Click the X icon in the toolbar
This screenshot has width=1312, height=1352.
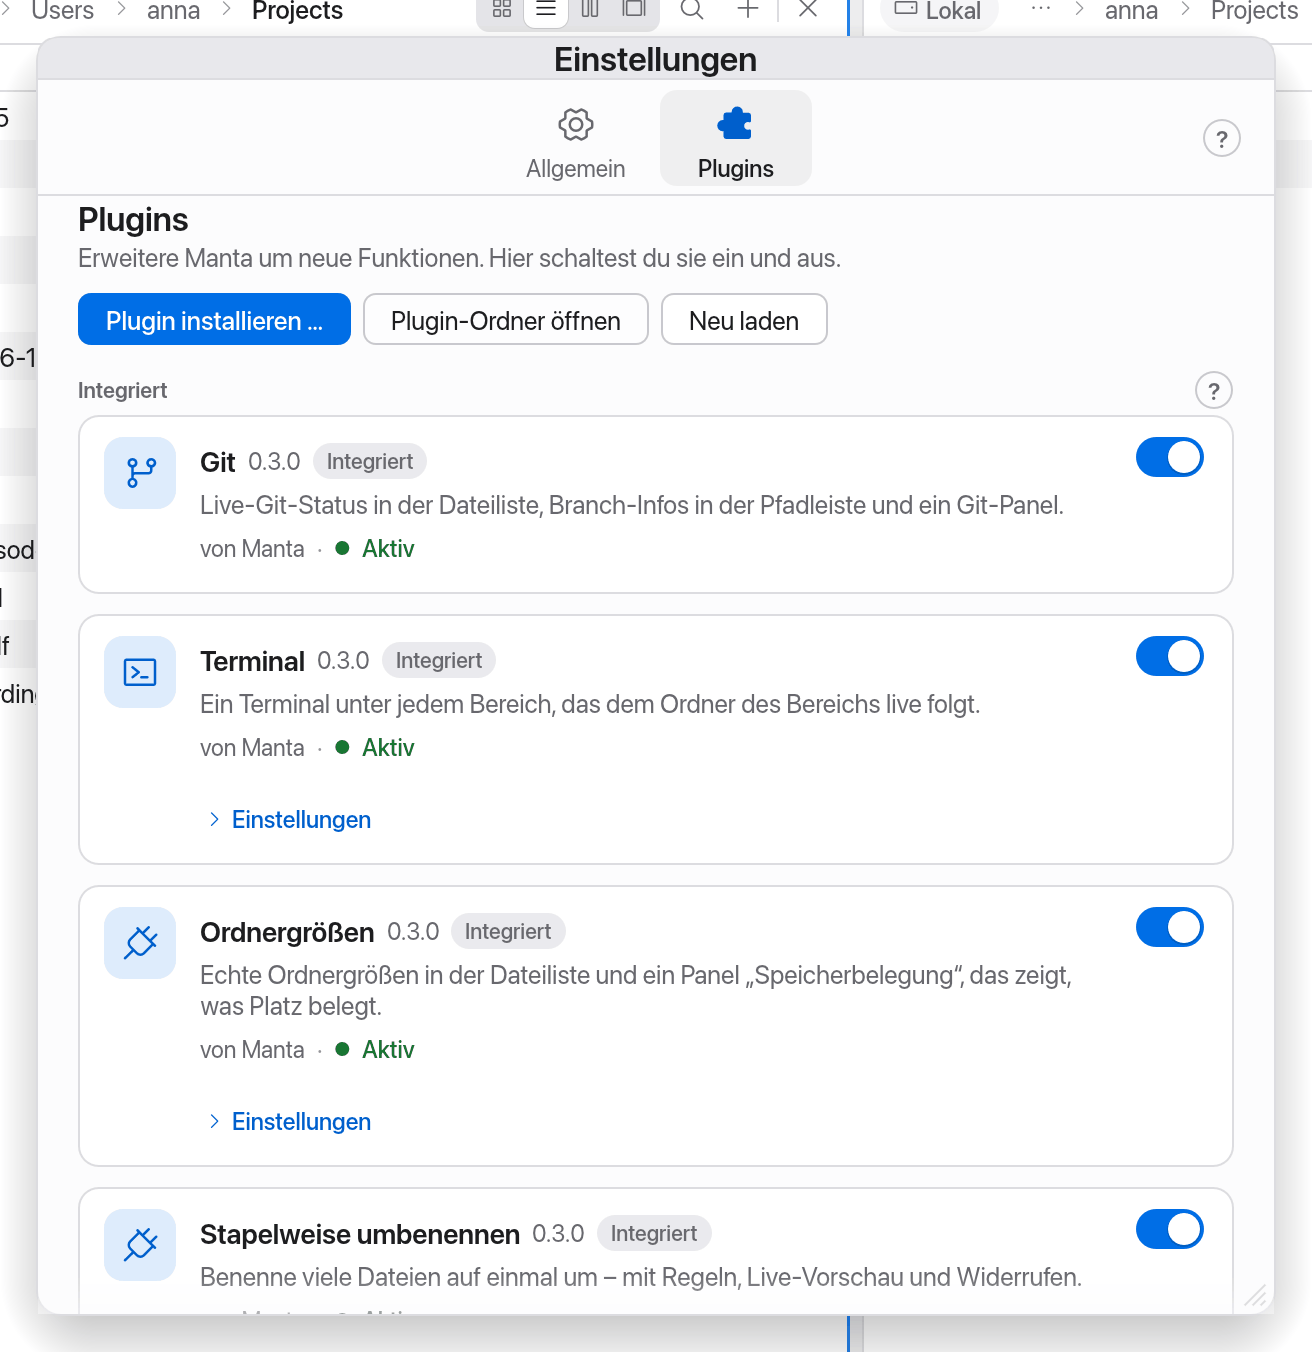[809, 10]
